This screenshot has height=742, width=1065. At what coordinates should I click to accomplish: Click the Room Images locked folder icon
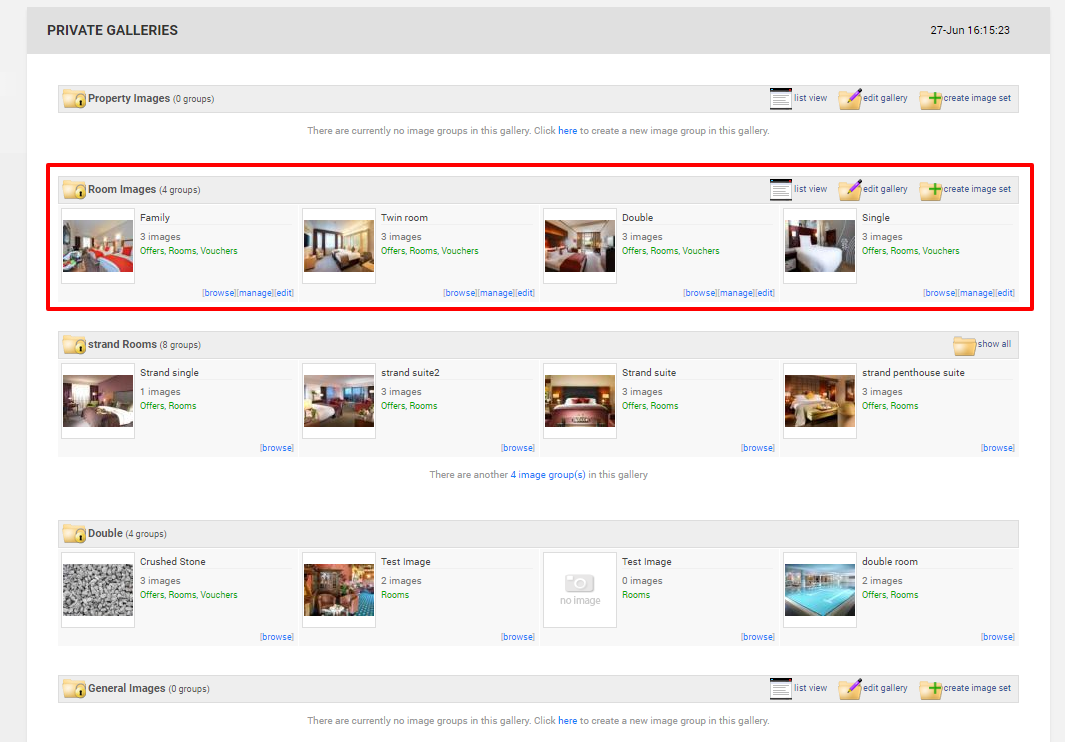click(x=74, y=190)
